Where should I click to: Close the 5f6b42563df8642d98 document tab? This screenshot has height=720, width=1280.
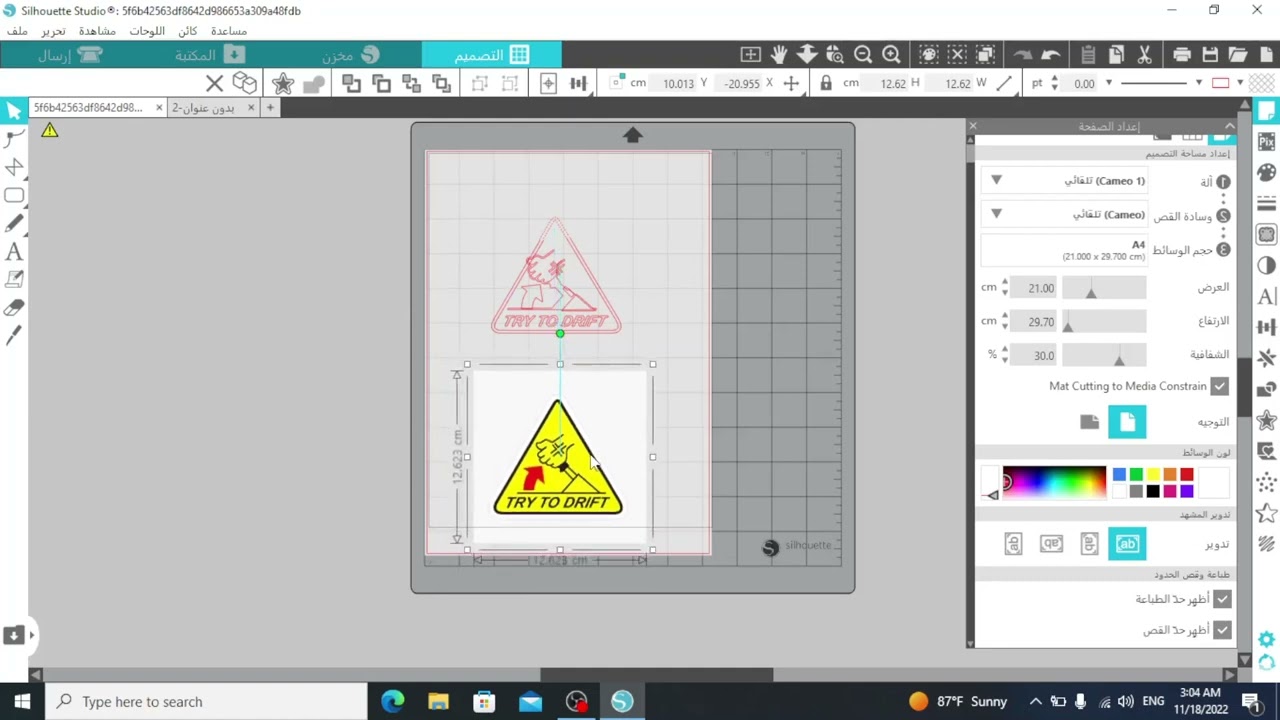coord(158,107)
